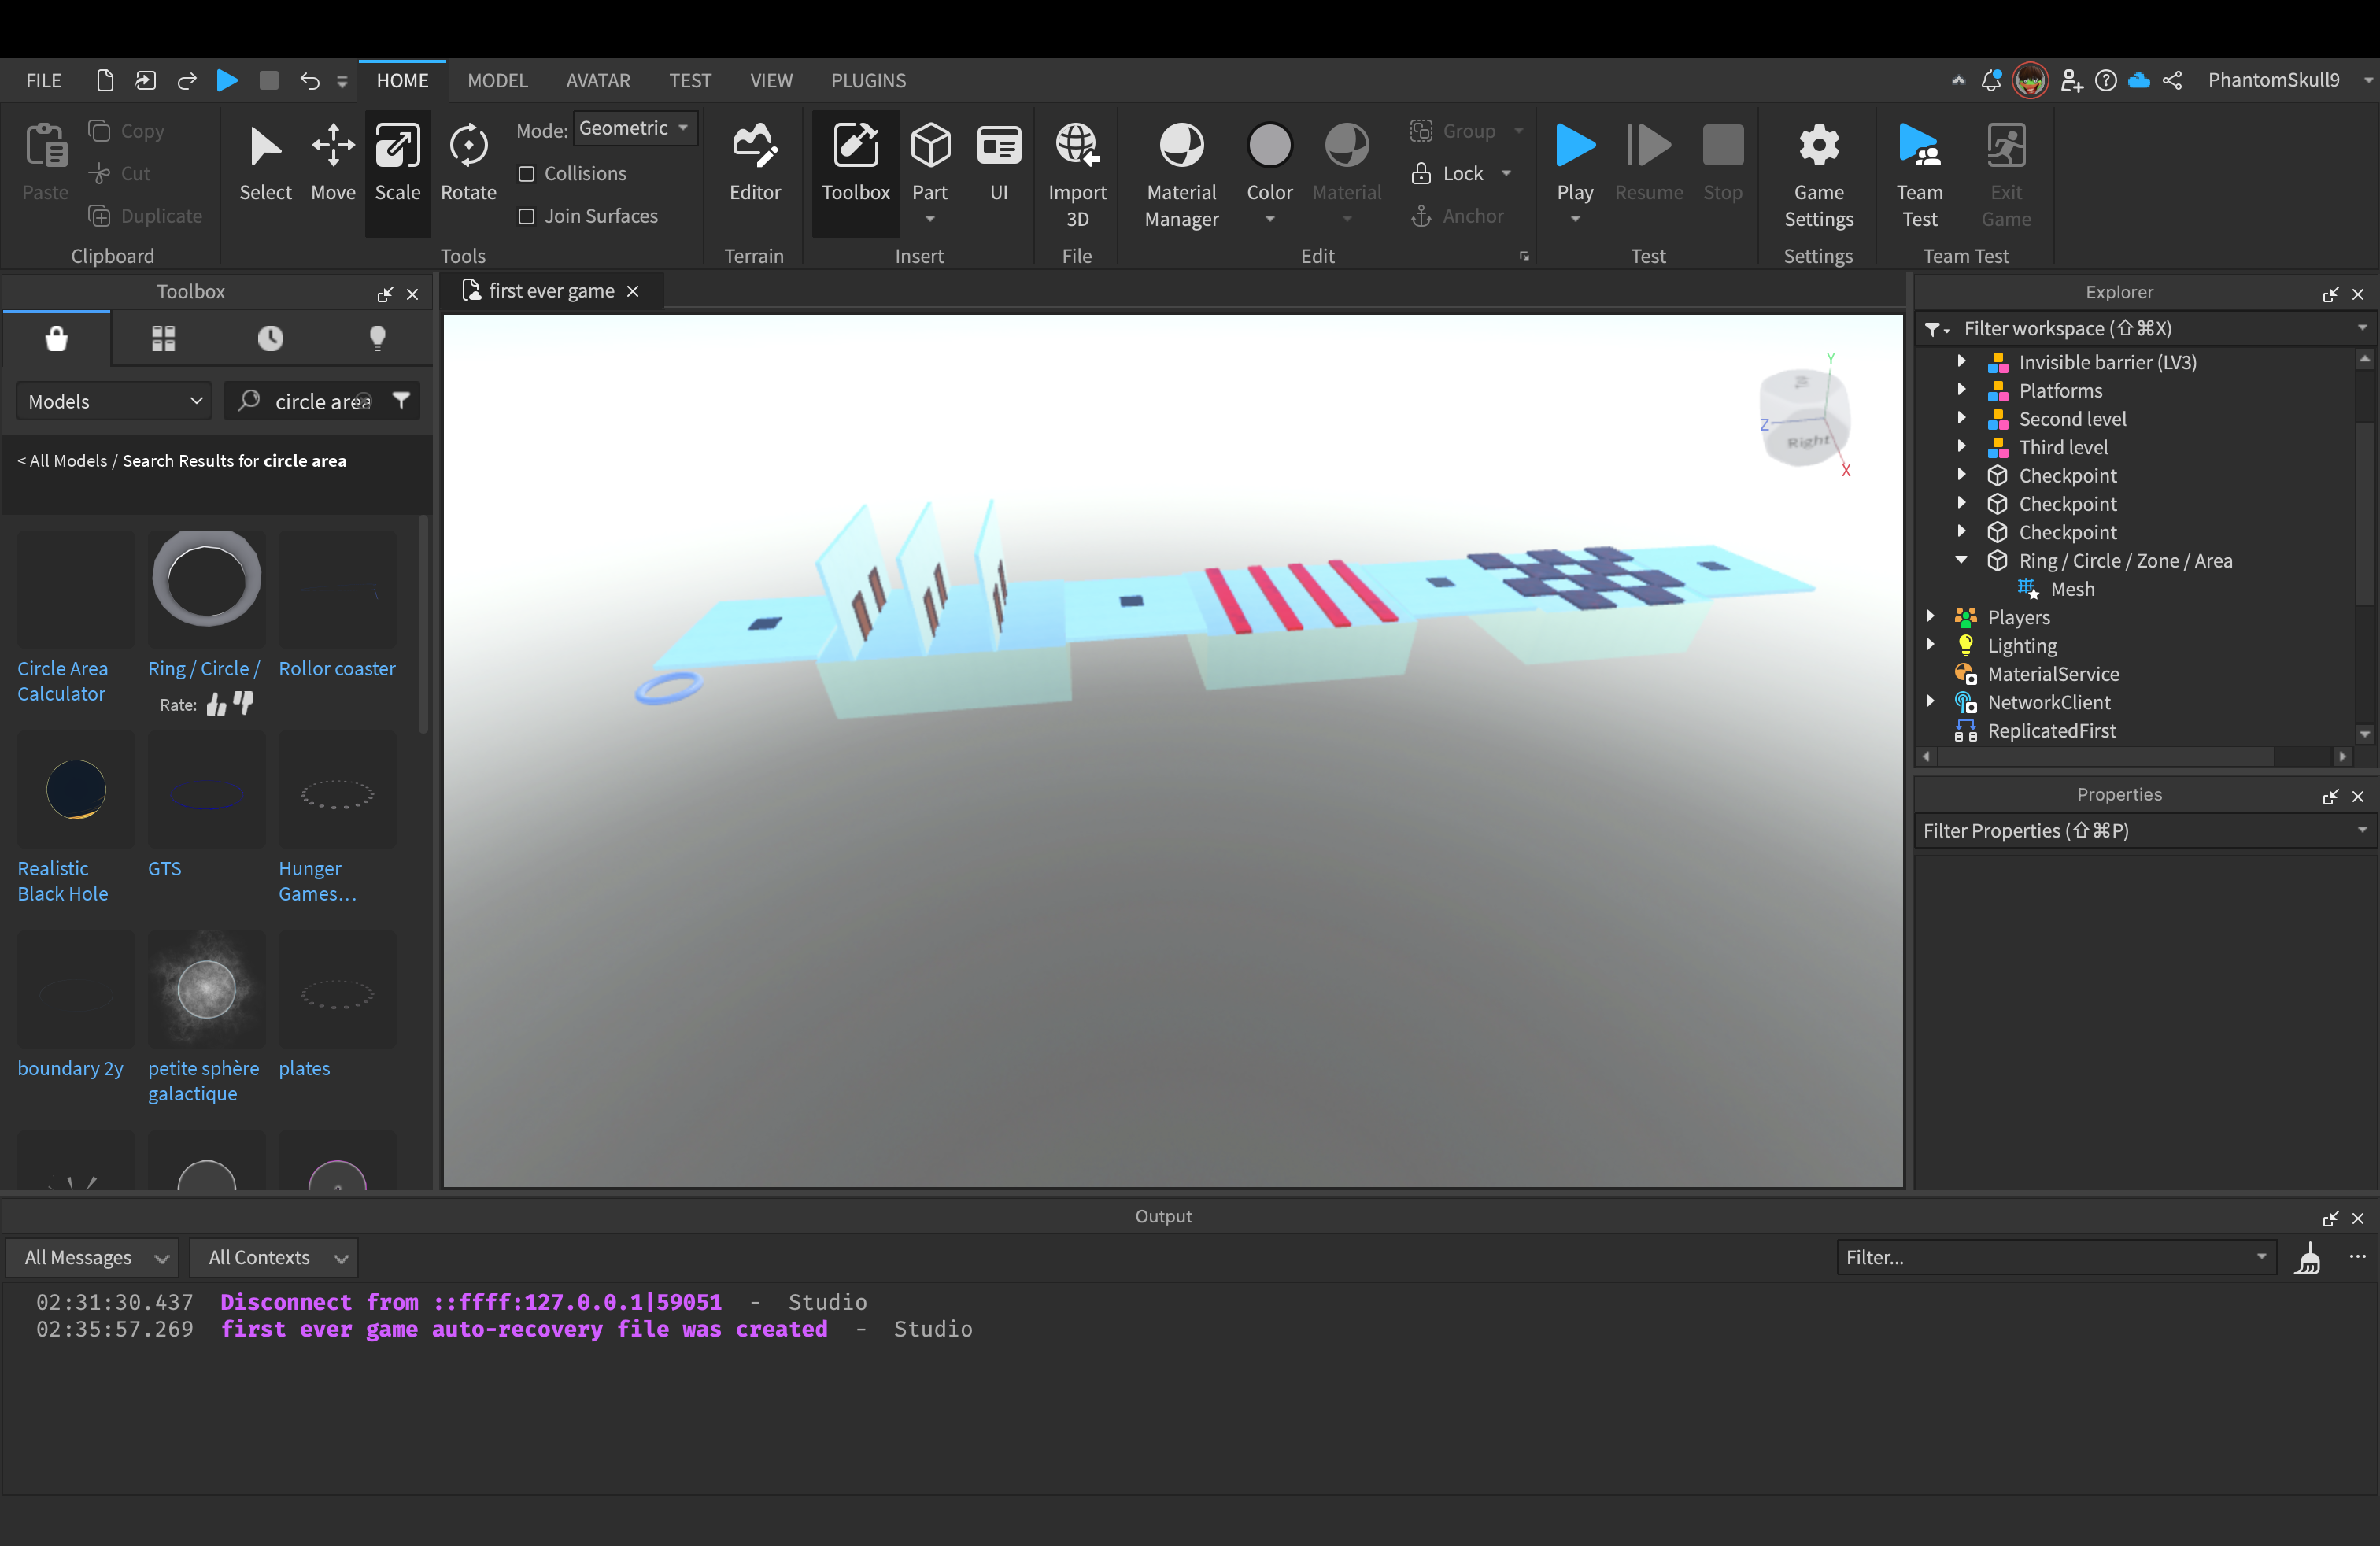Clear the Output log with broom icon

click(x=2308, y=1258)
